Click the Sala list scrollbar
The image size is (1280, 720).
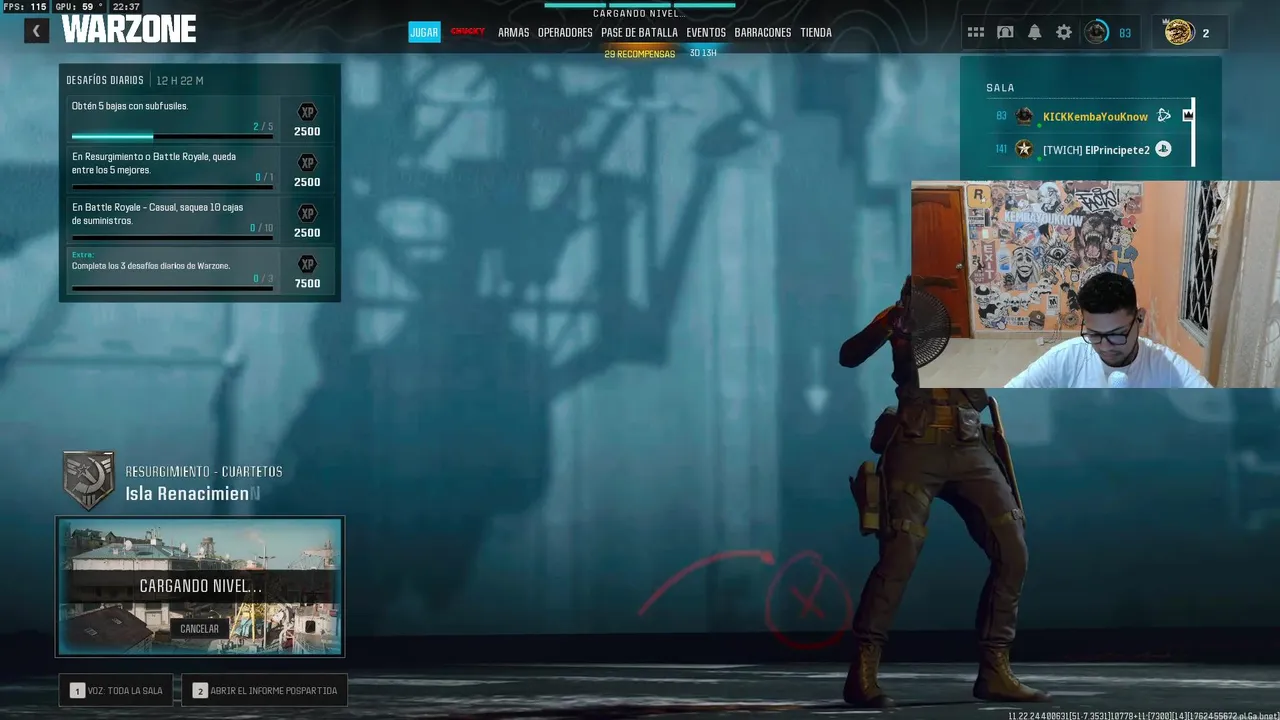(1193, 132)
